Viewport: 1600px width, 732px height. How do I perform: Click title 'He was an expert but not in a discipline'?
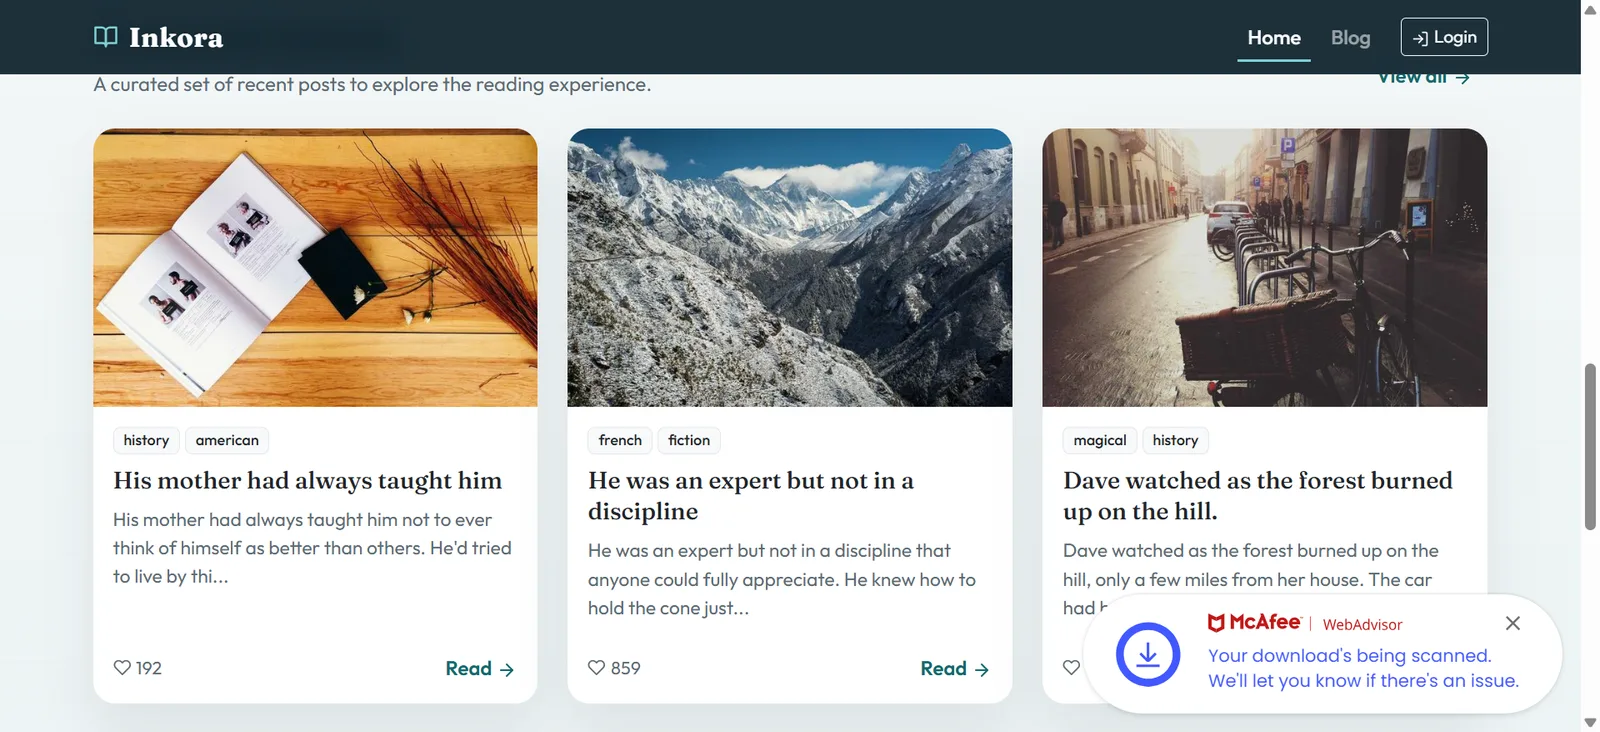[751, 496]
